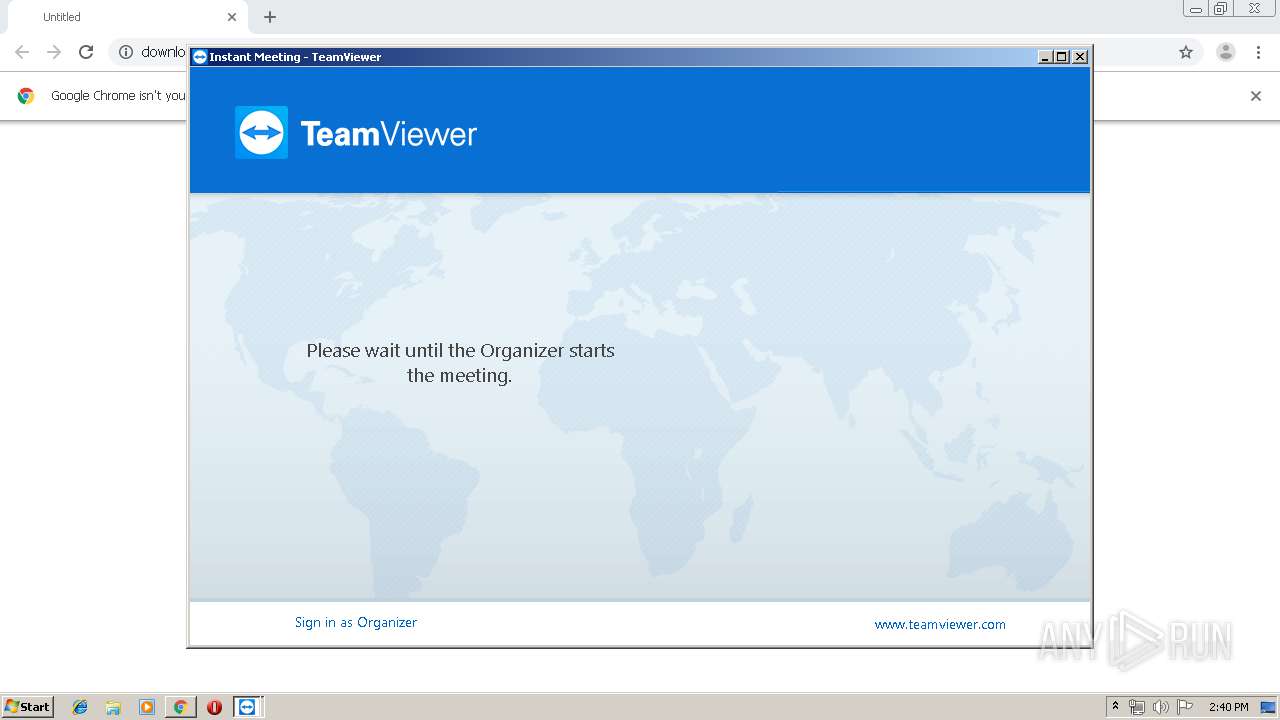Open network status tray icon

[x=1137, y=707]
